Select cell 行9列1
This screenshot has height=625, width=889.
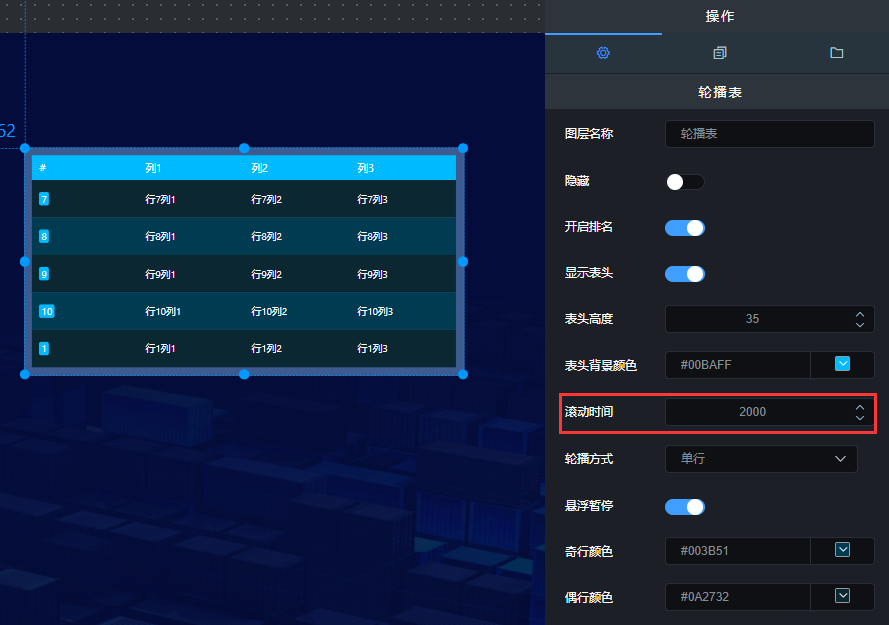coord(160,274)
